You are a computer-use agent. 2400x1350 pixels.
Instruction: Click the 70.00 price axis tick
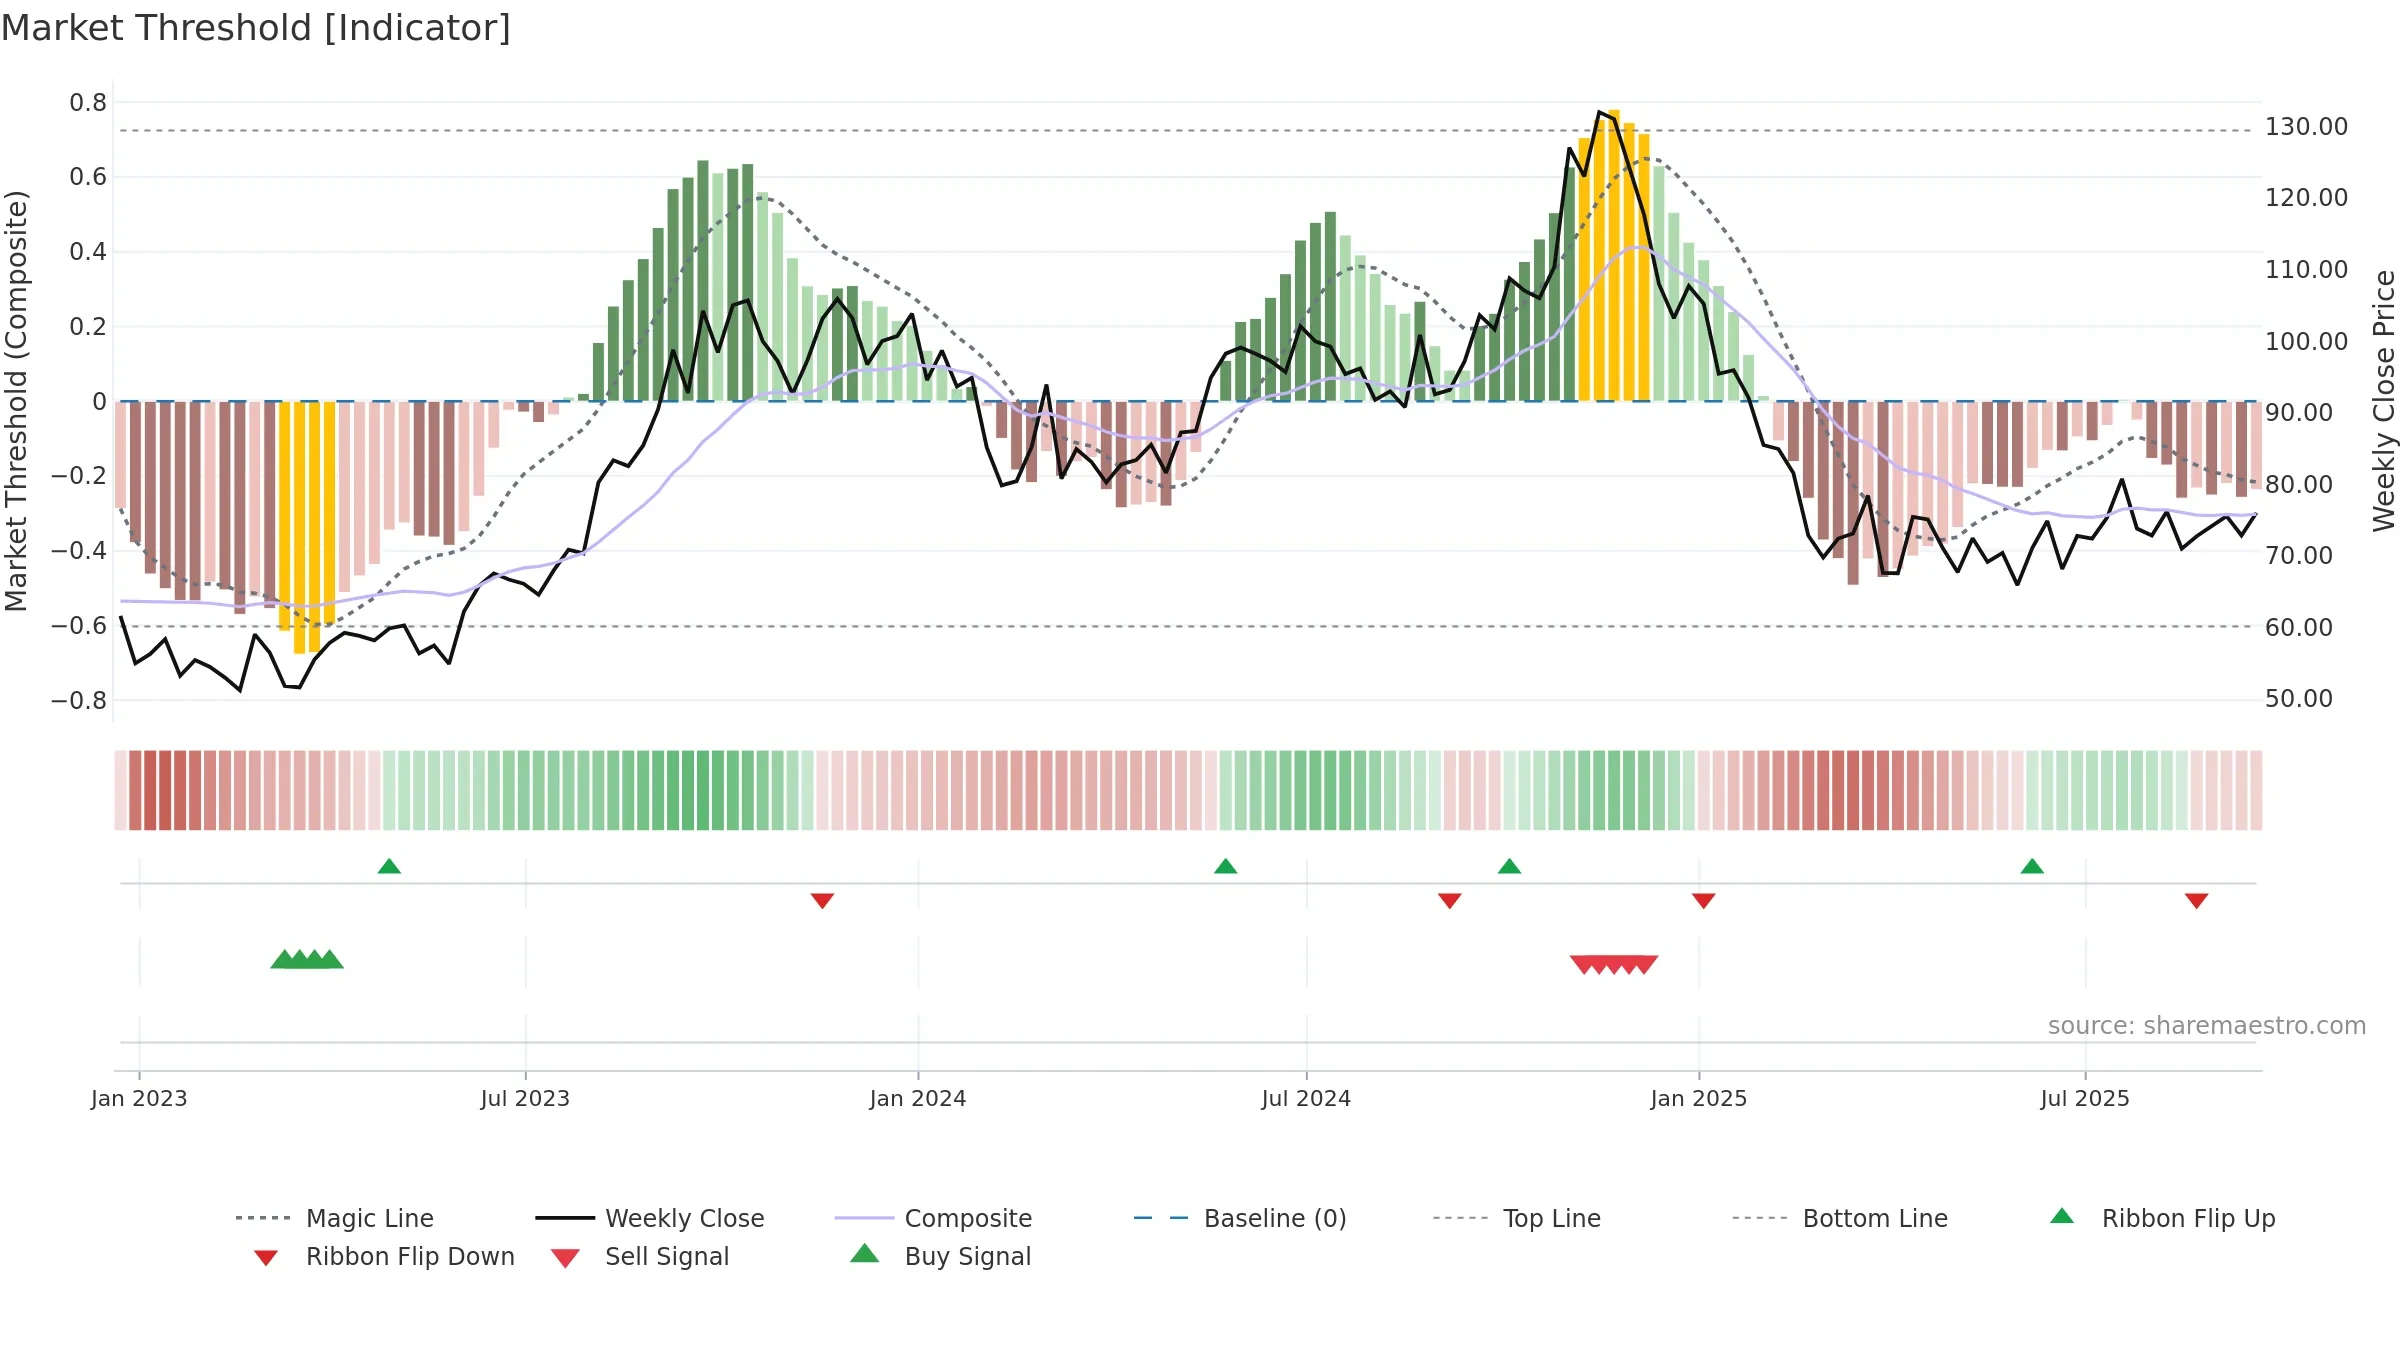2299,556
